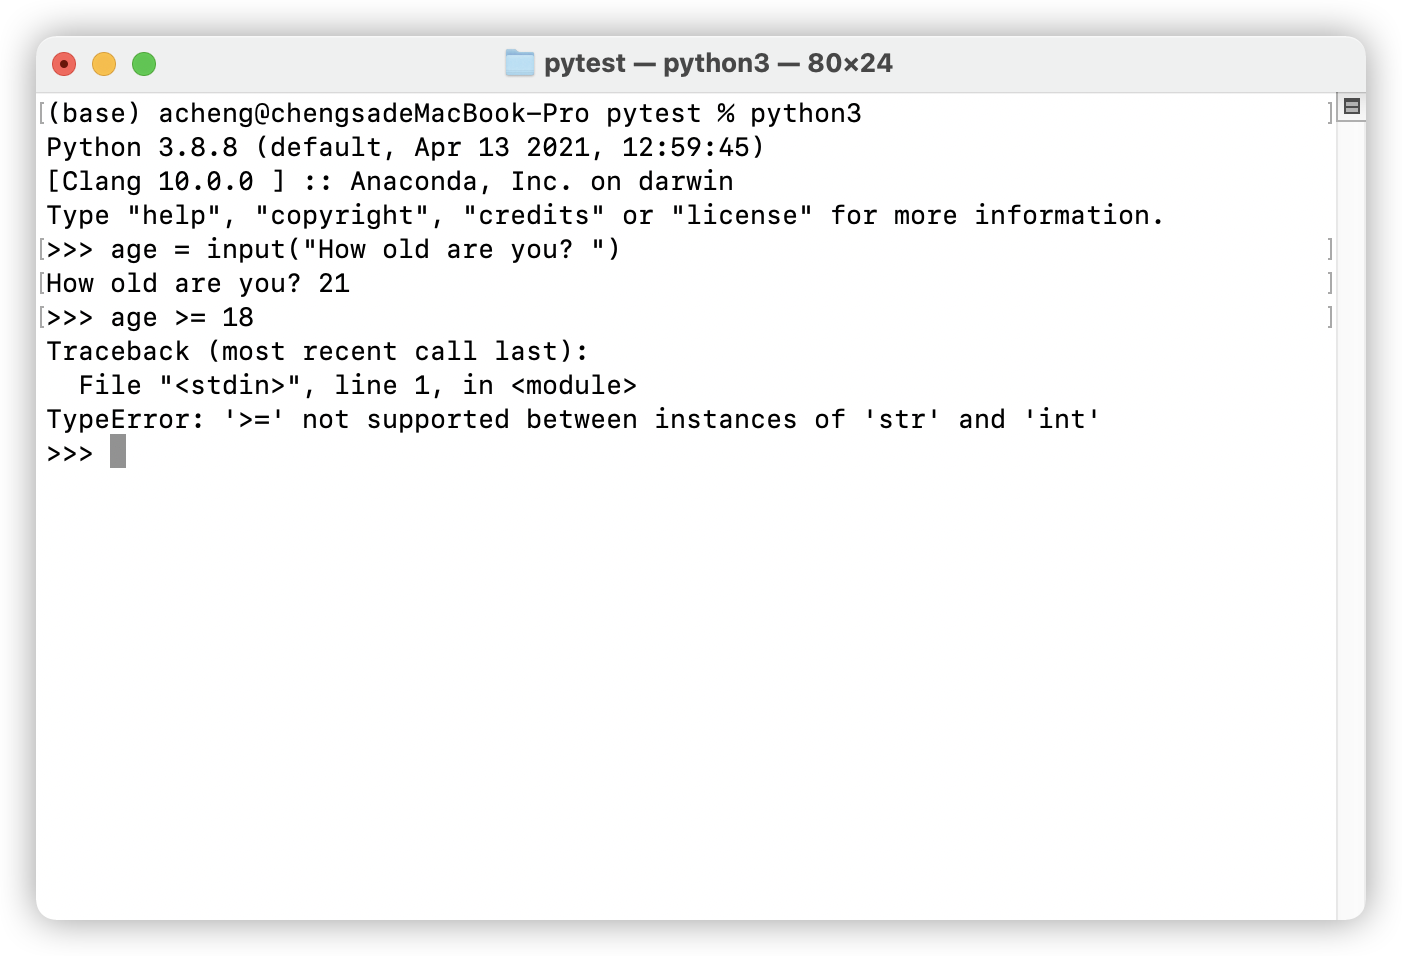Click the pytest folder icon in title bar
Image resolution: width=1402 pixels, height=956 pixels.
tap(520, 63)
